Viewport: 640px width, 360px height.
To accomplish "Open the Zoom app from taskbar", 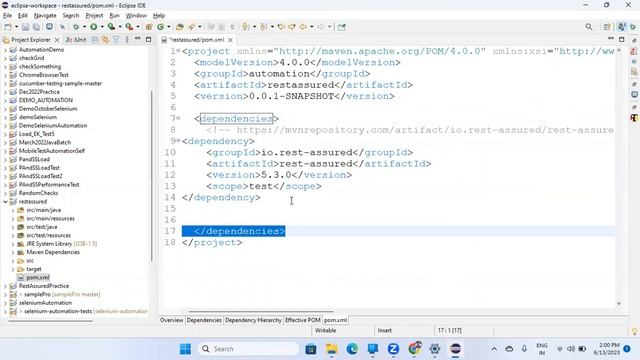I will [393, 349].
